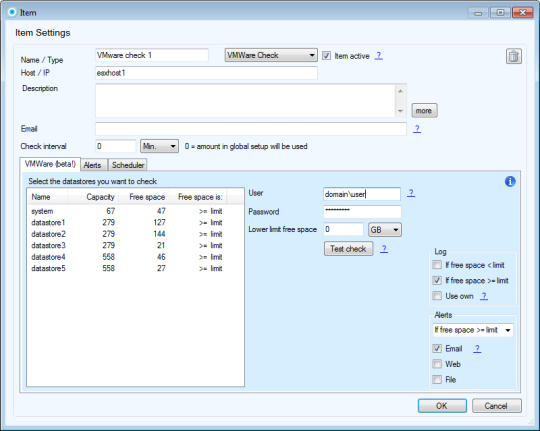This screenshot has width=540, height=431.
Task: Sort by Free space column header
Action: point(143,197)
